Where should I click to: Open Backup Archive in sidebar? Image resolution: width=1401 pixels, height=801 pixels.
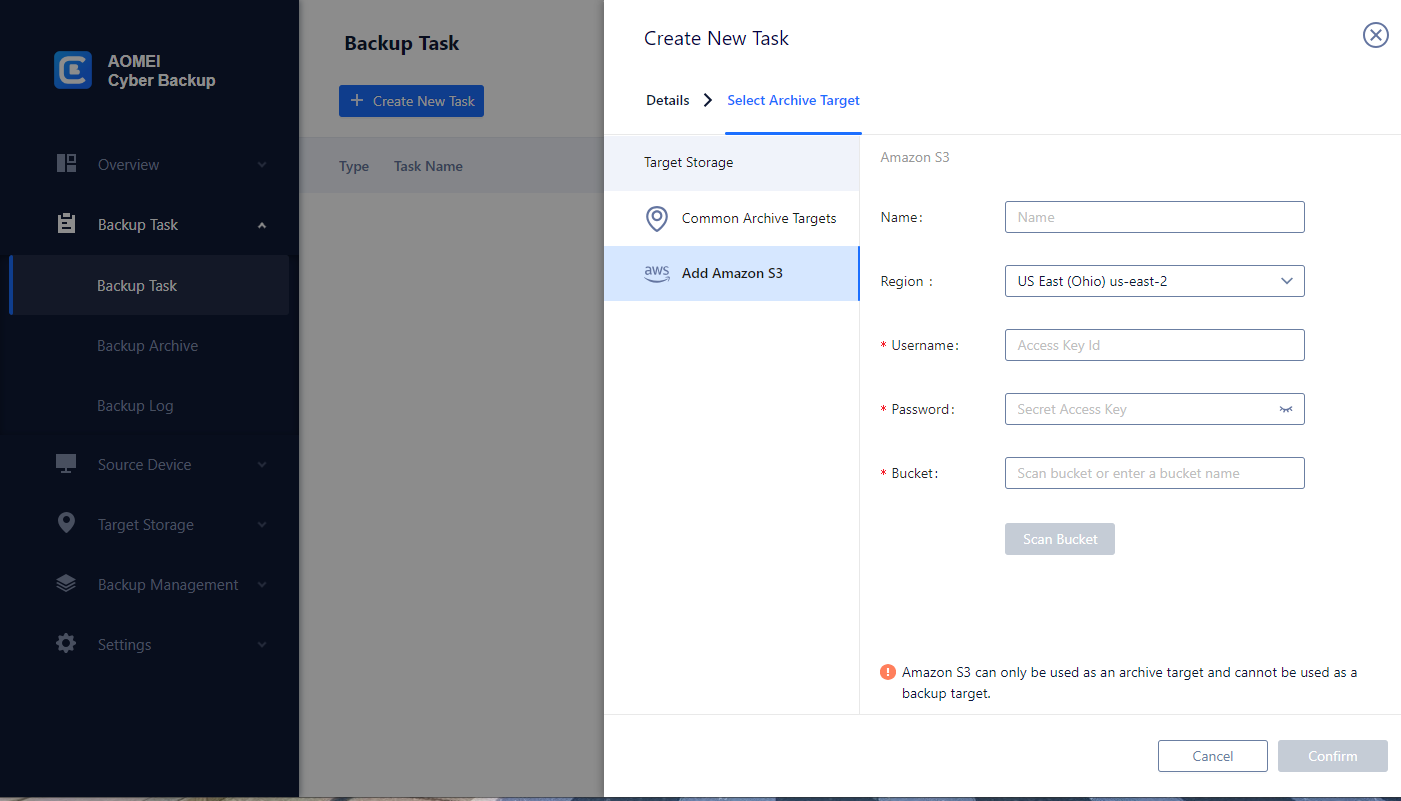click(147, 346)
